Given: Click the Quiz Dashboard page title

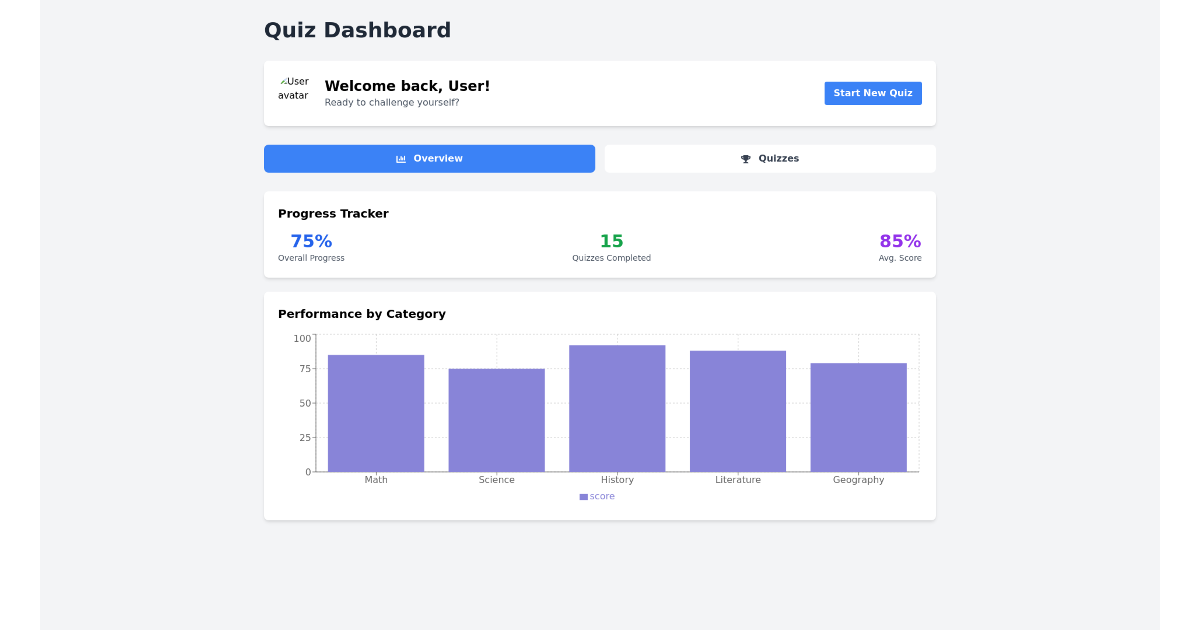Looking at the screenshot, I should pos(357,30).
